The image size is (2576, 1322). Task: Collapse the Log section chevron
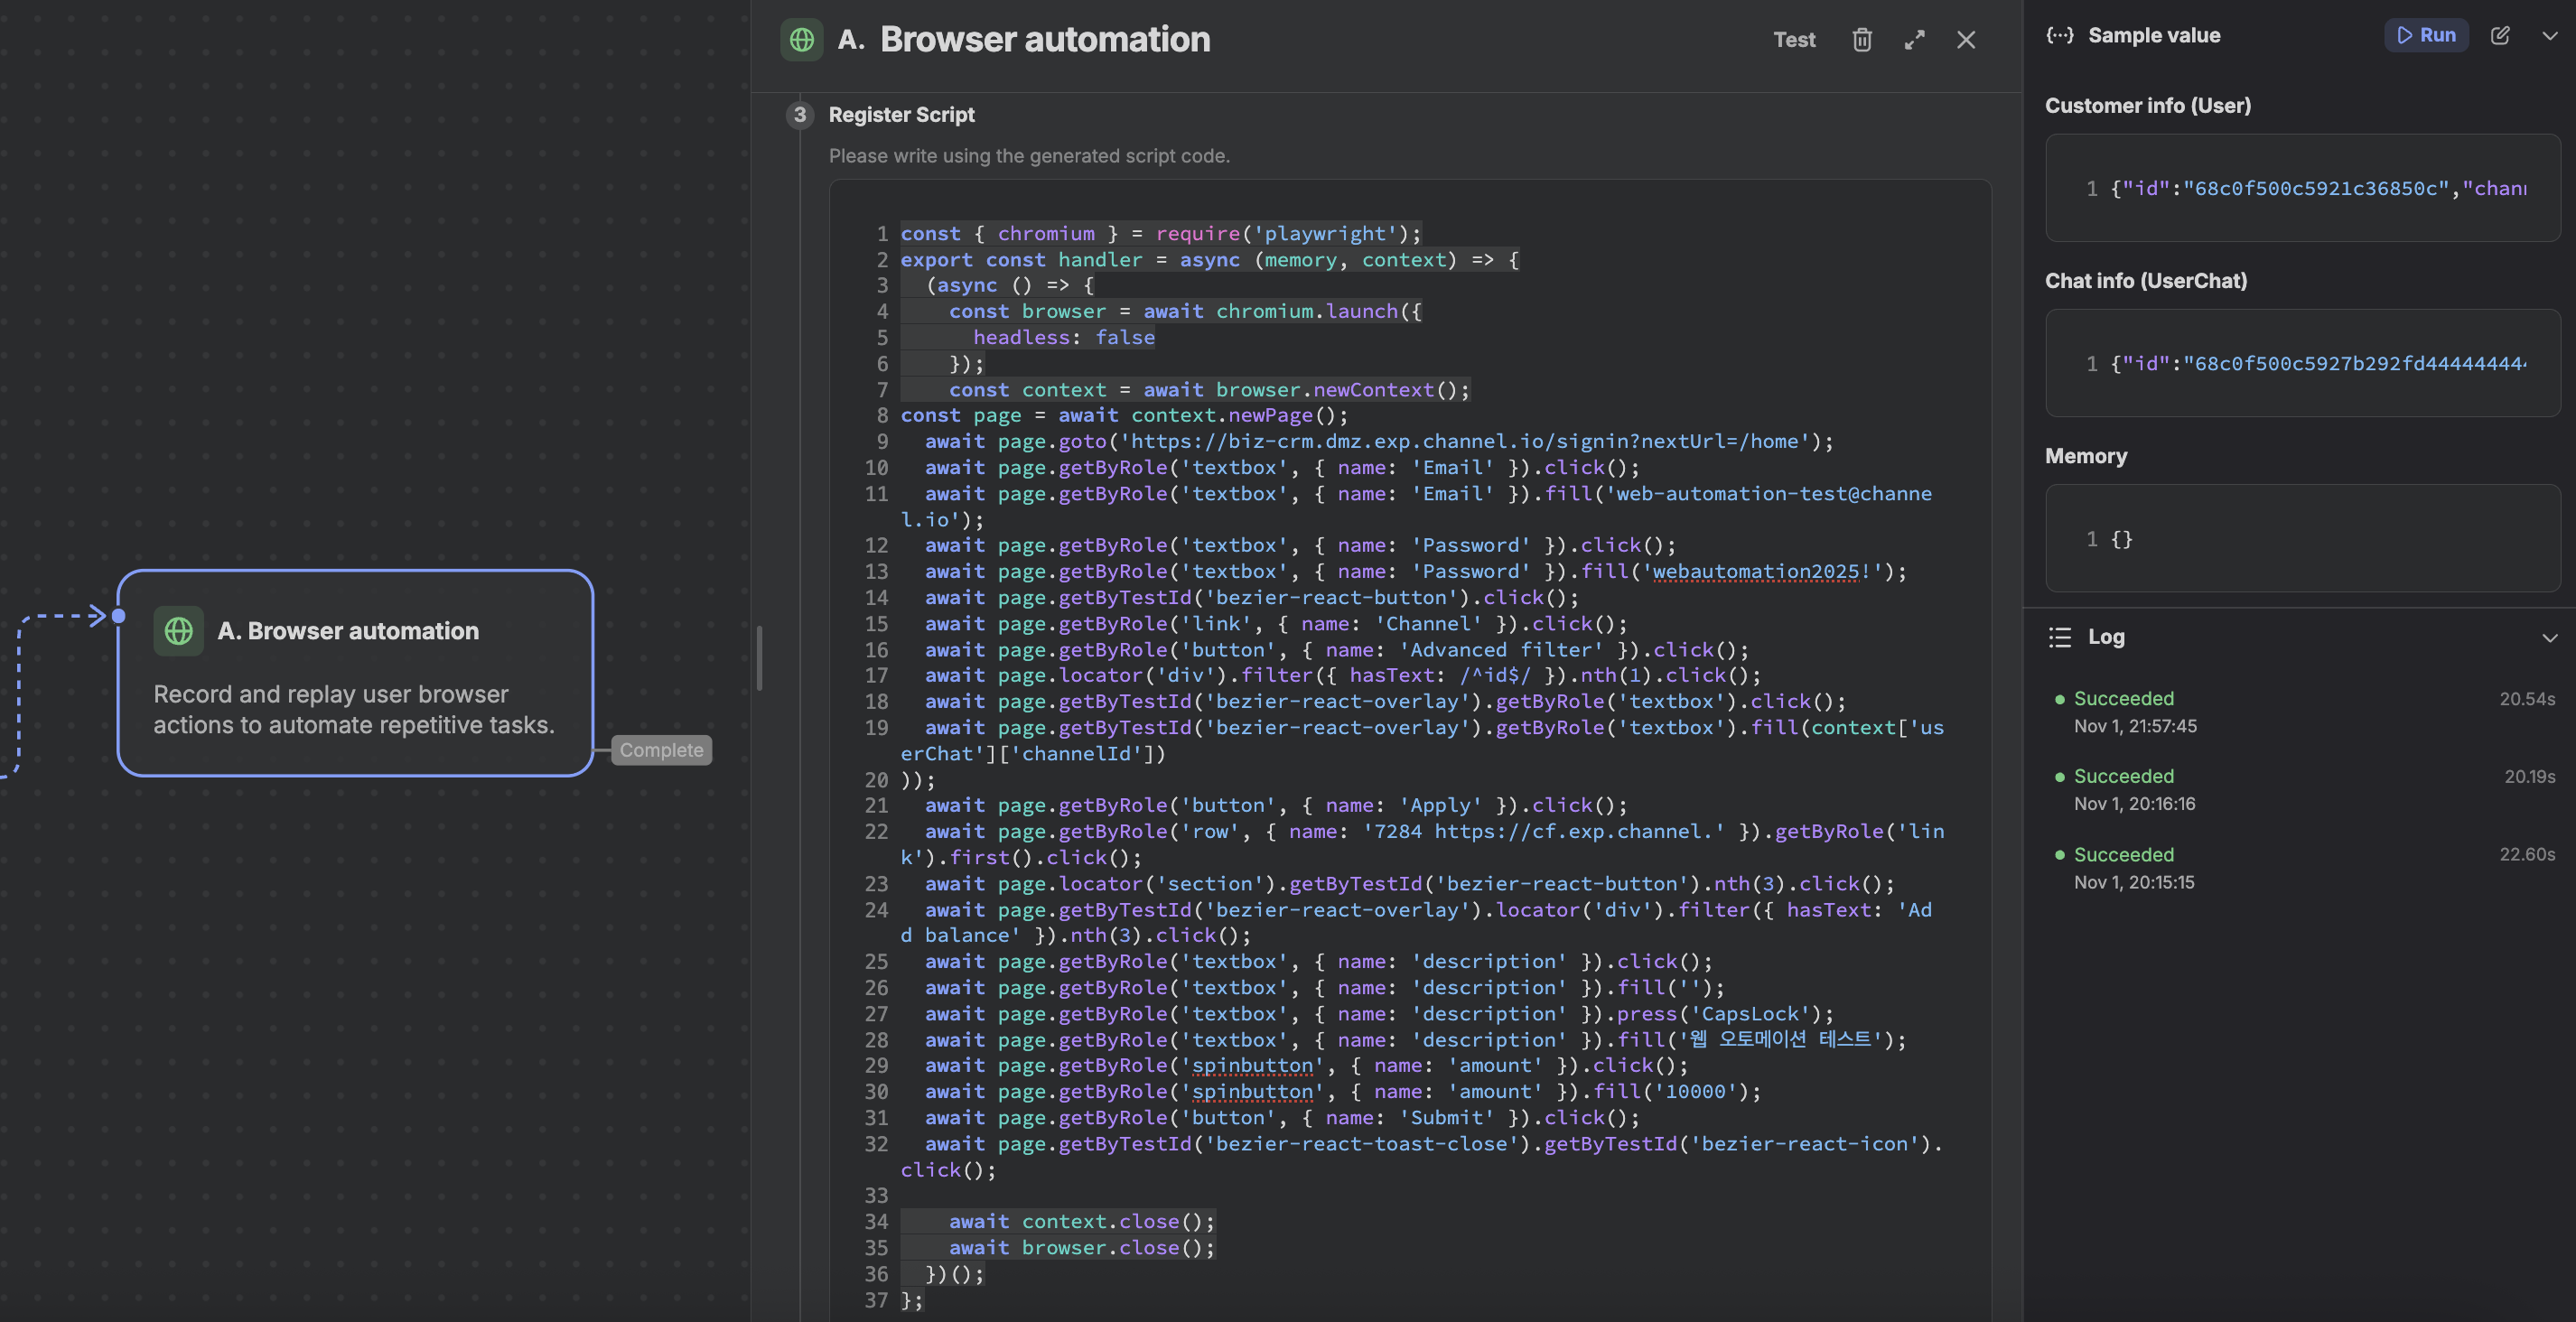[x=2549, y=637]
